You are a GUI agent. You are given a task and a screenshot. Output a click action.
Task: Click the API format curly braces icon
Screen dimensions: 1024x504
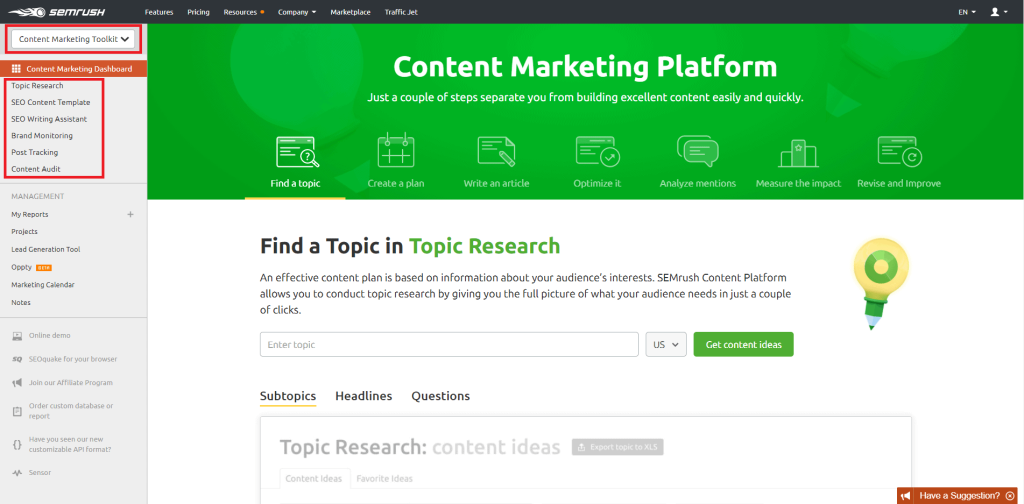point(17,445)
